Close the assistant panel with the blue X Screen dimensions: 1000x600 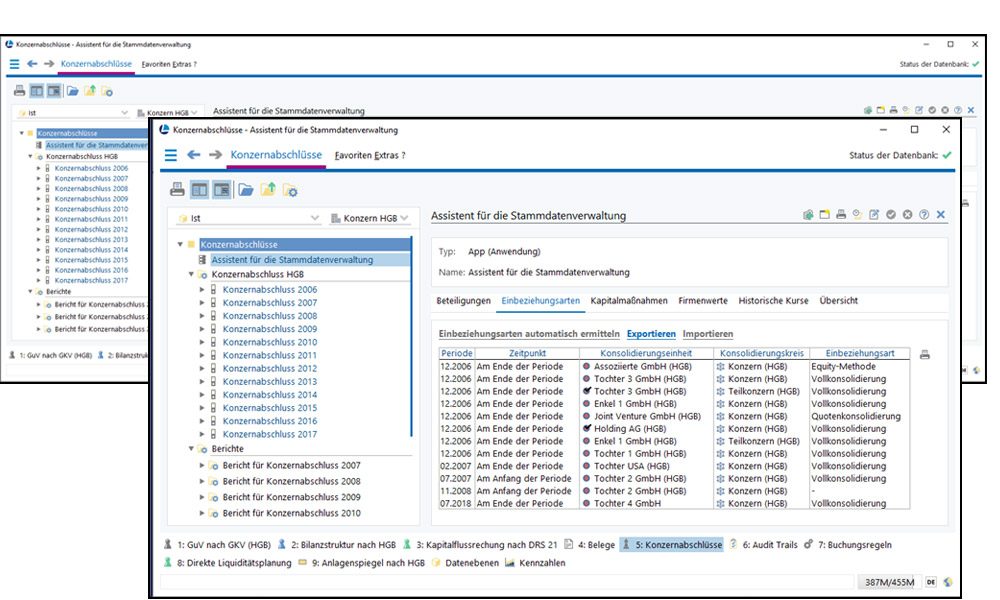tap(941, 215)
